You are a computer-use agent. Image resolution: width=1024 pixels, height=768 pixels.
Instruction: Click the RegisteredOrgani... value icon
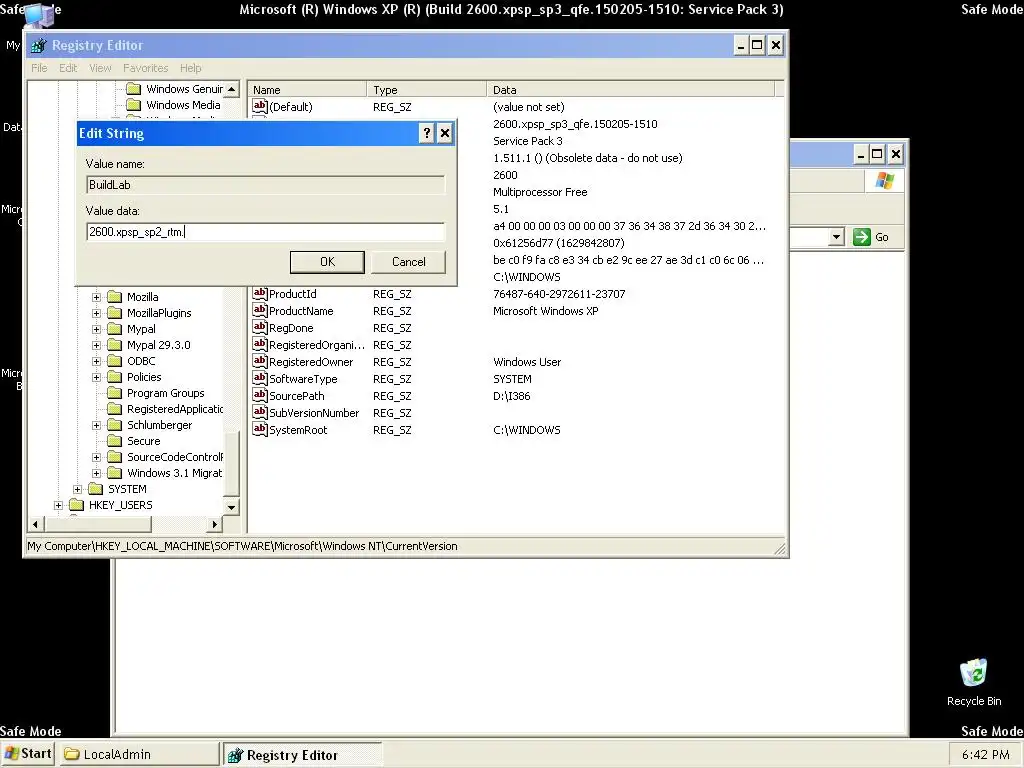[260, 345]
